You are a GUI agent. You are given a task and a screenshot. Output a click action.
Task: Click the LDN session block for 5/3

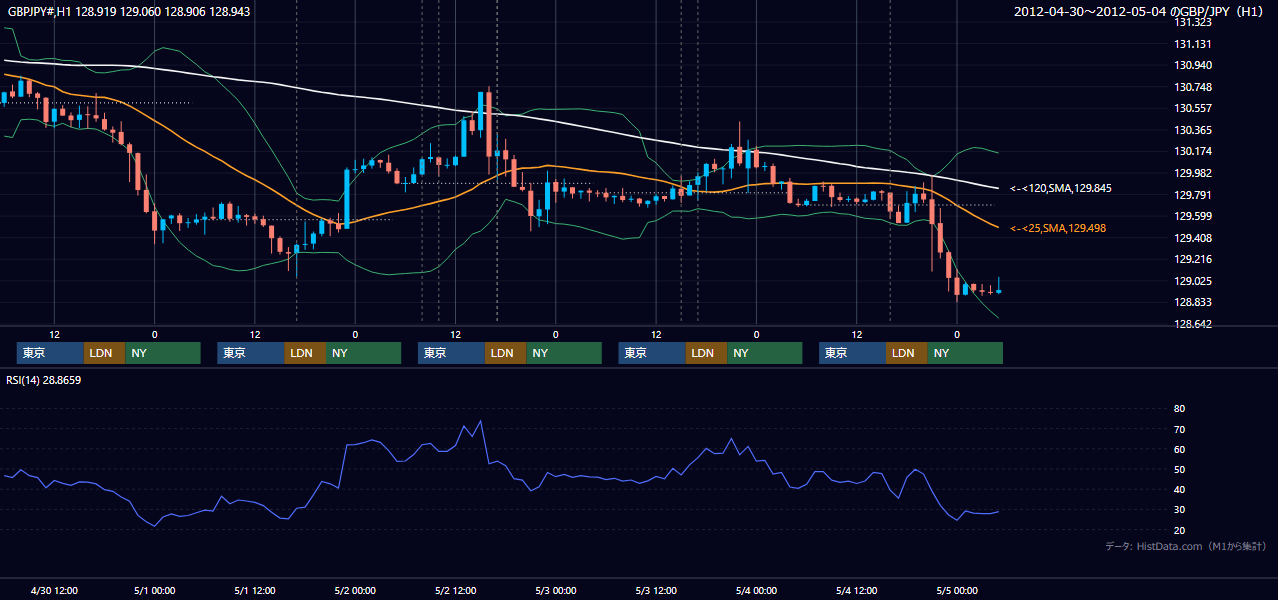706,353
